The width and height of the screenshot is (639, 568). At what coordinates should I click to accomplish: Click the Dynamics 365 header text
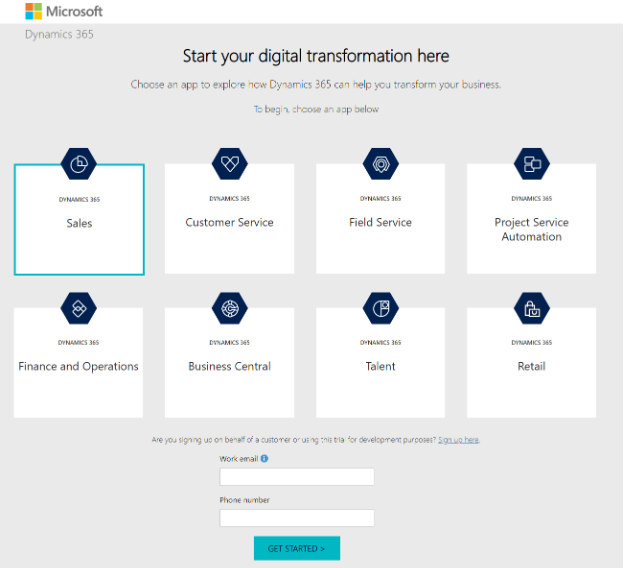59,34
